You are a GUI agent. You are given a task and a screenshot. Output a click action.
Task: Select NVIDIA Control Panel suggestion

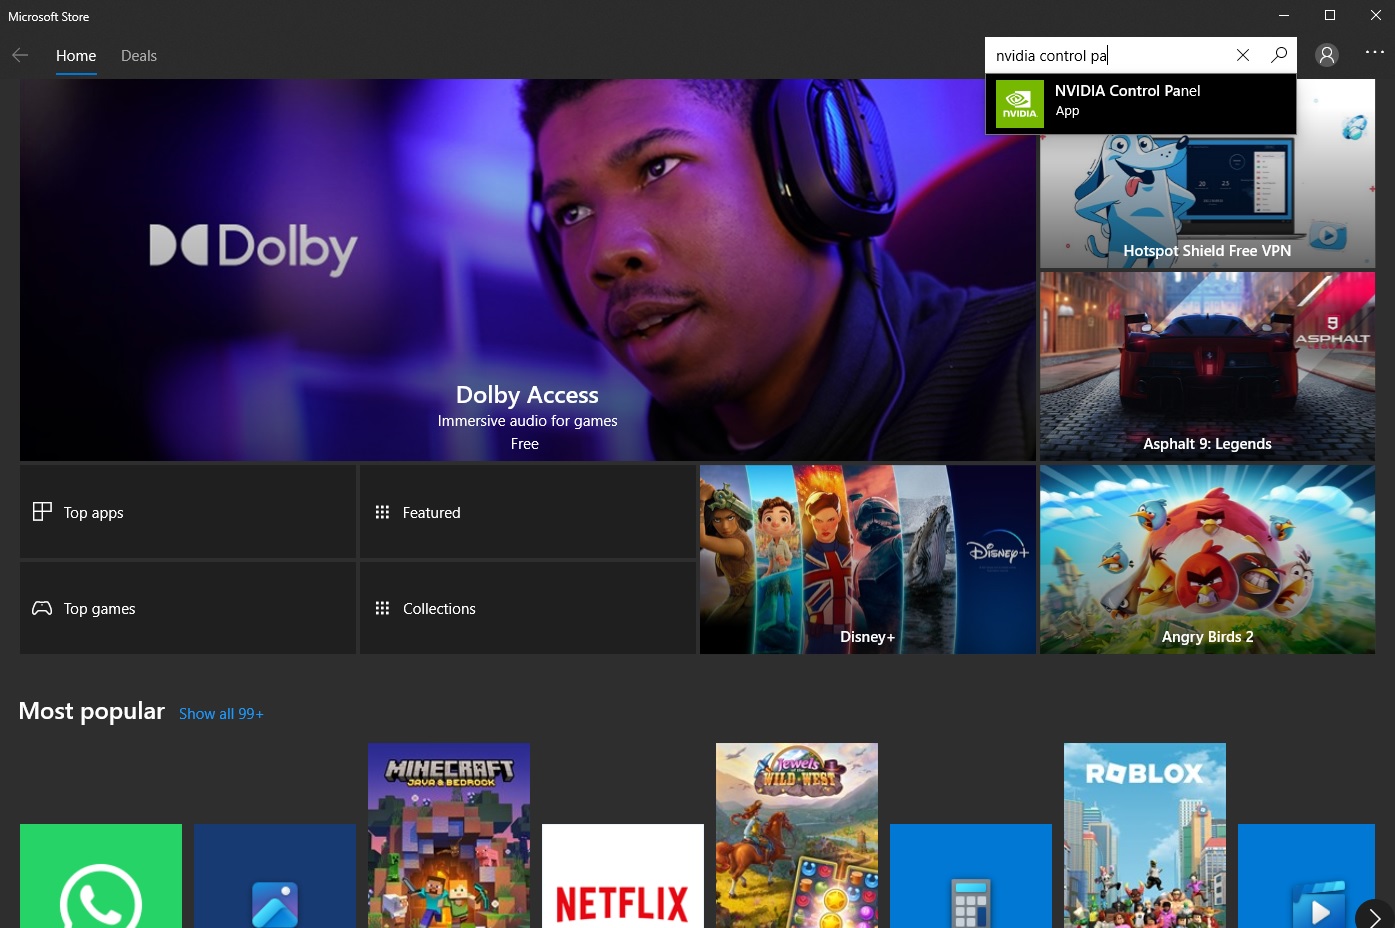pos(1141,104)
